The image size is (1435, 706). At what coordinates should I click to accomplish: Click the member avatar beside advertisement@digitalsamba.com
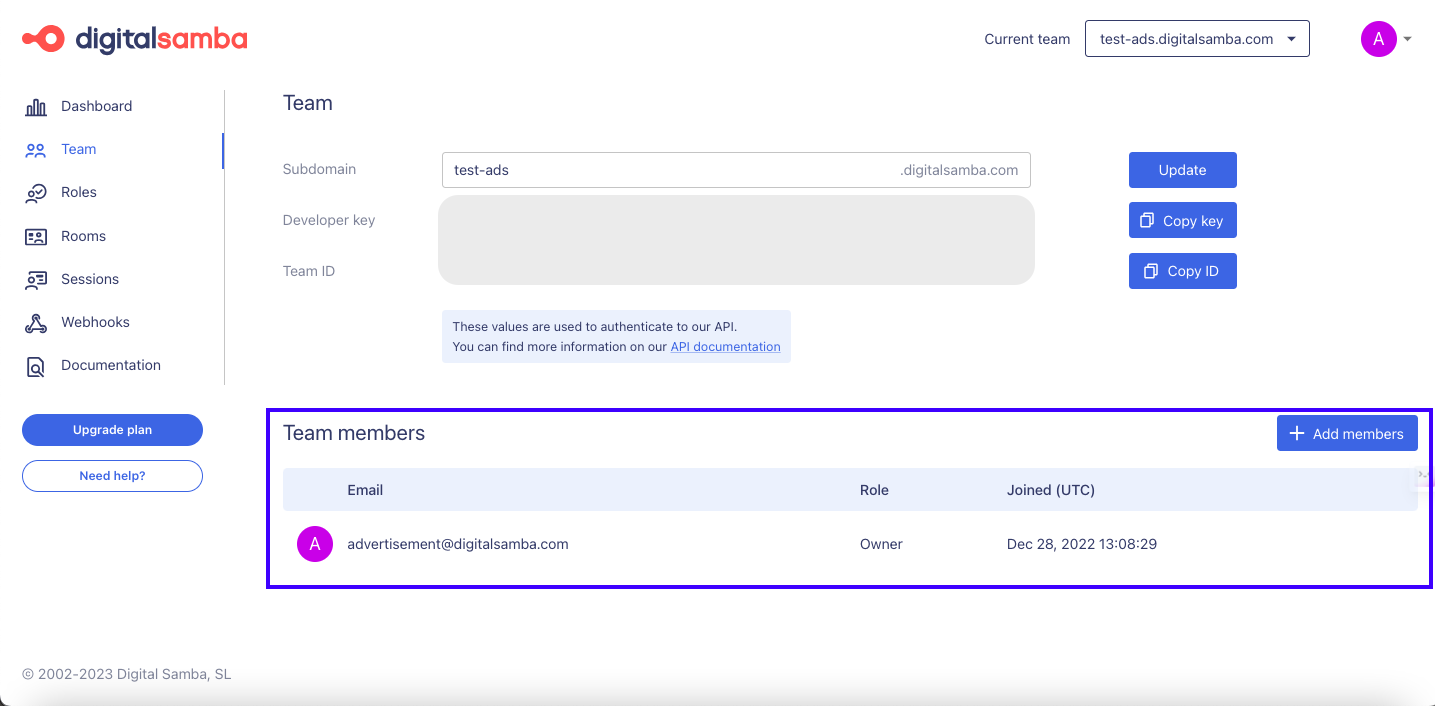(x=315, y=544)
